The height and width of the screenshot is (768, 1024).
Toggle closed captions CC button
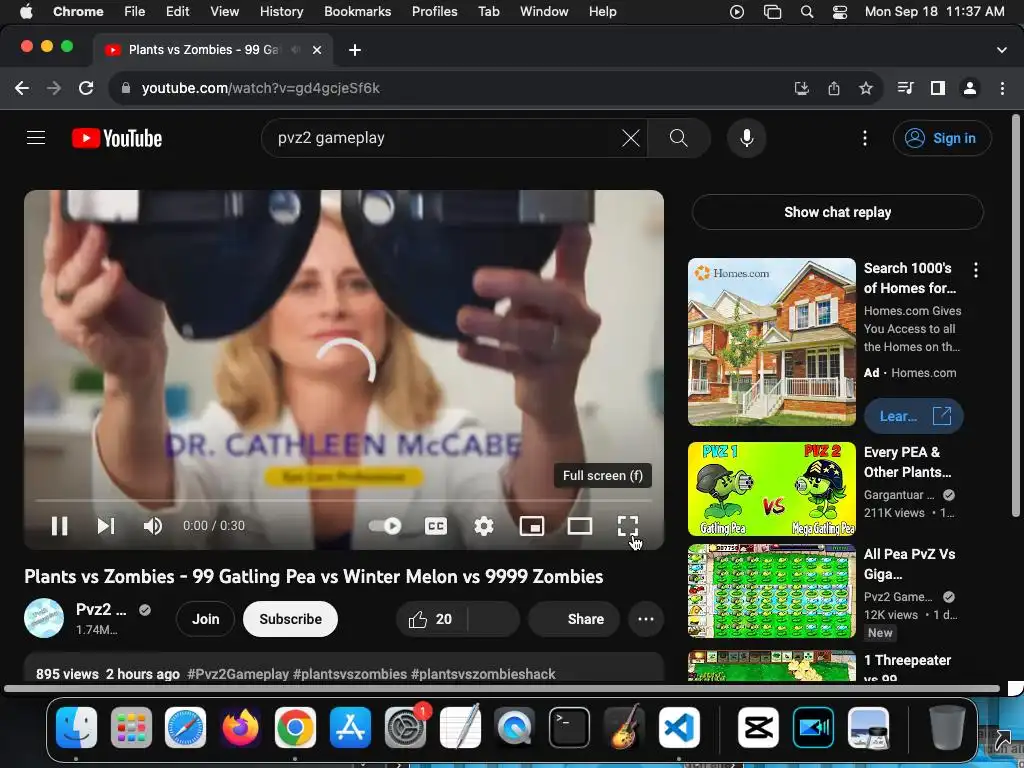click(436, 526)
